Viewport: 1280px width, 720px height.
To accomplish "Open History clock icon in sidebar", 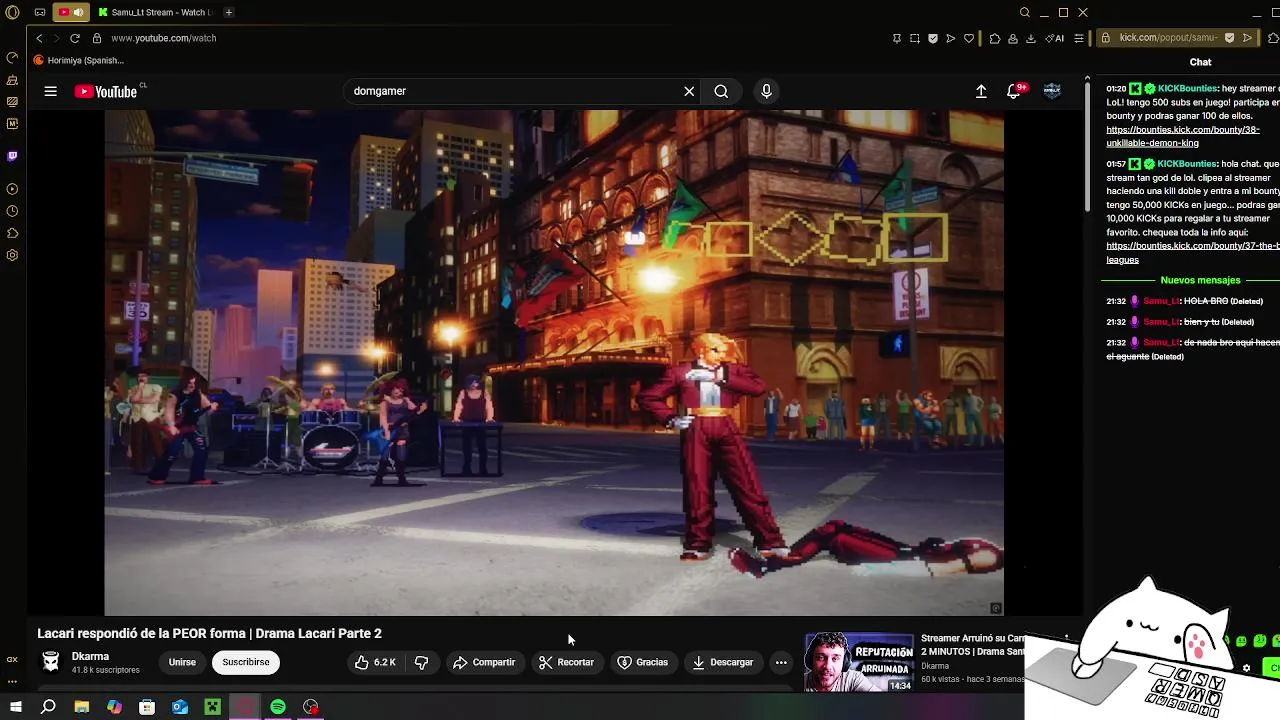I will tap(12, 211).
